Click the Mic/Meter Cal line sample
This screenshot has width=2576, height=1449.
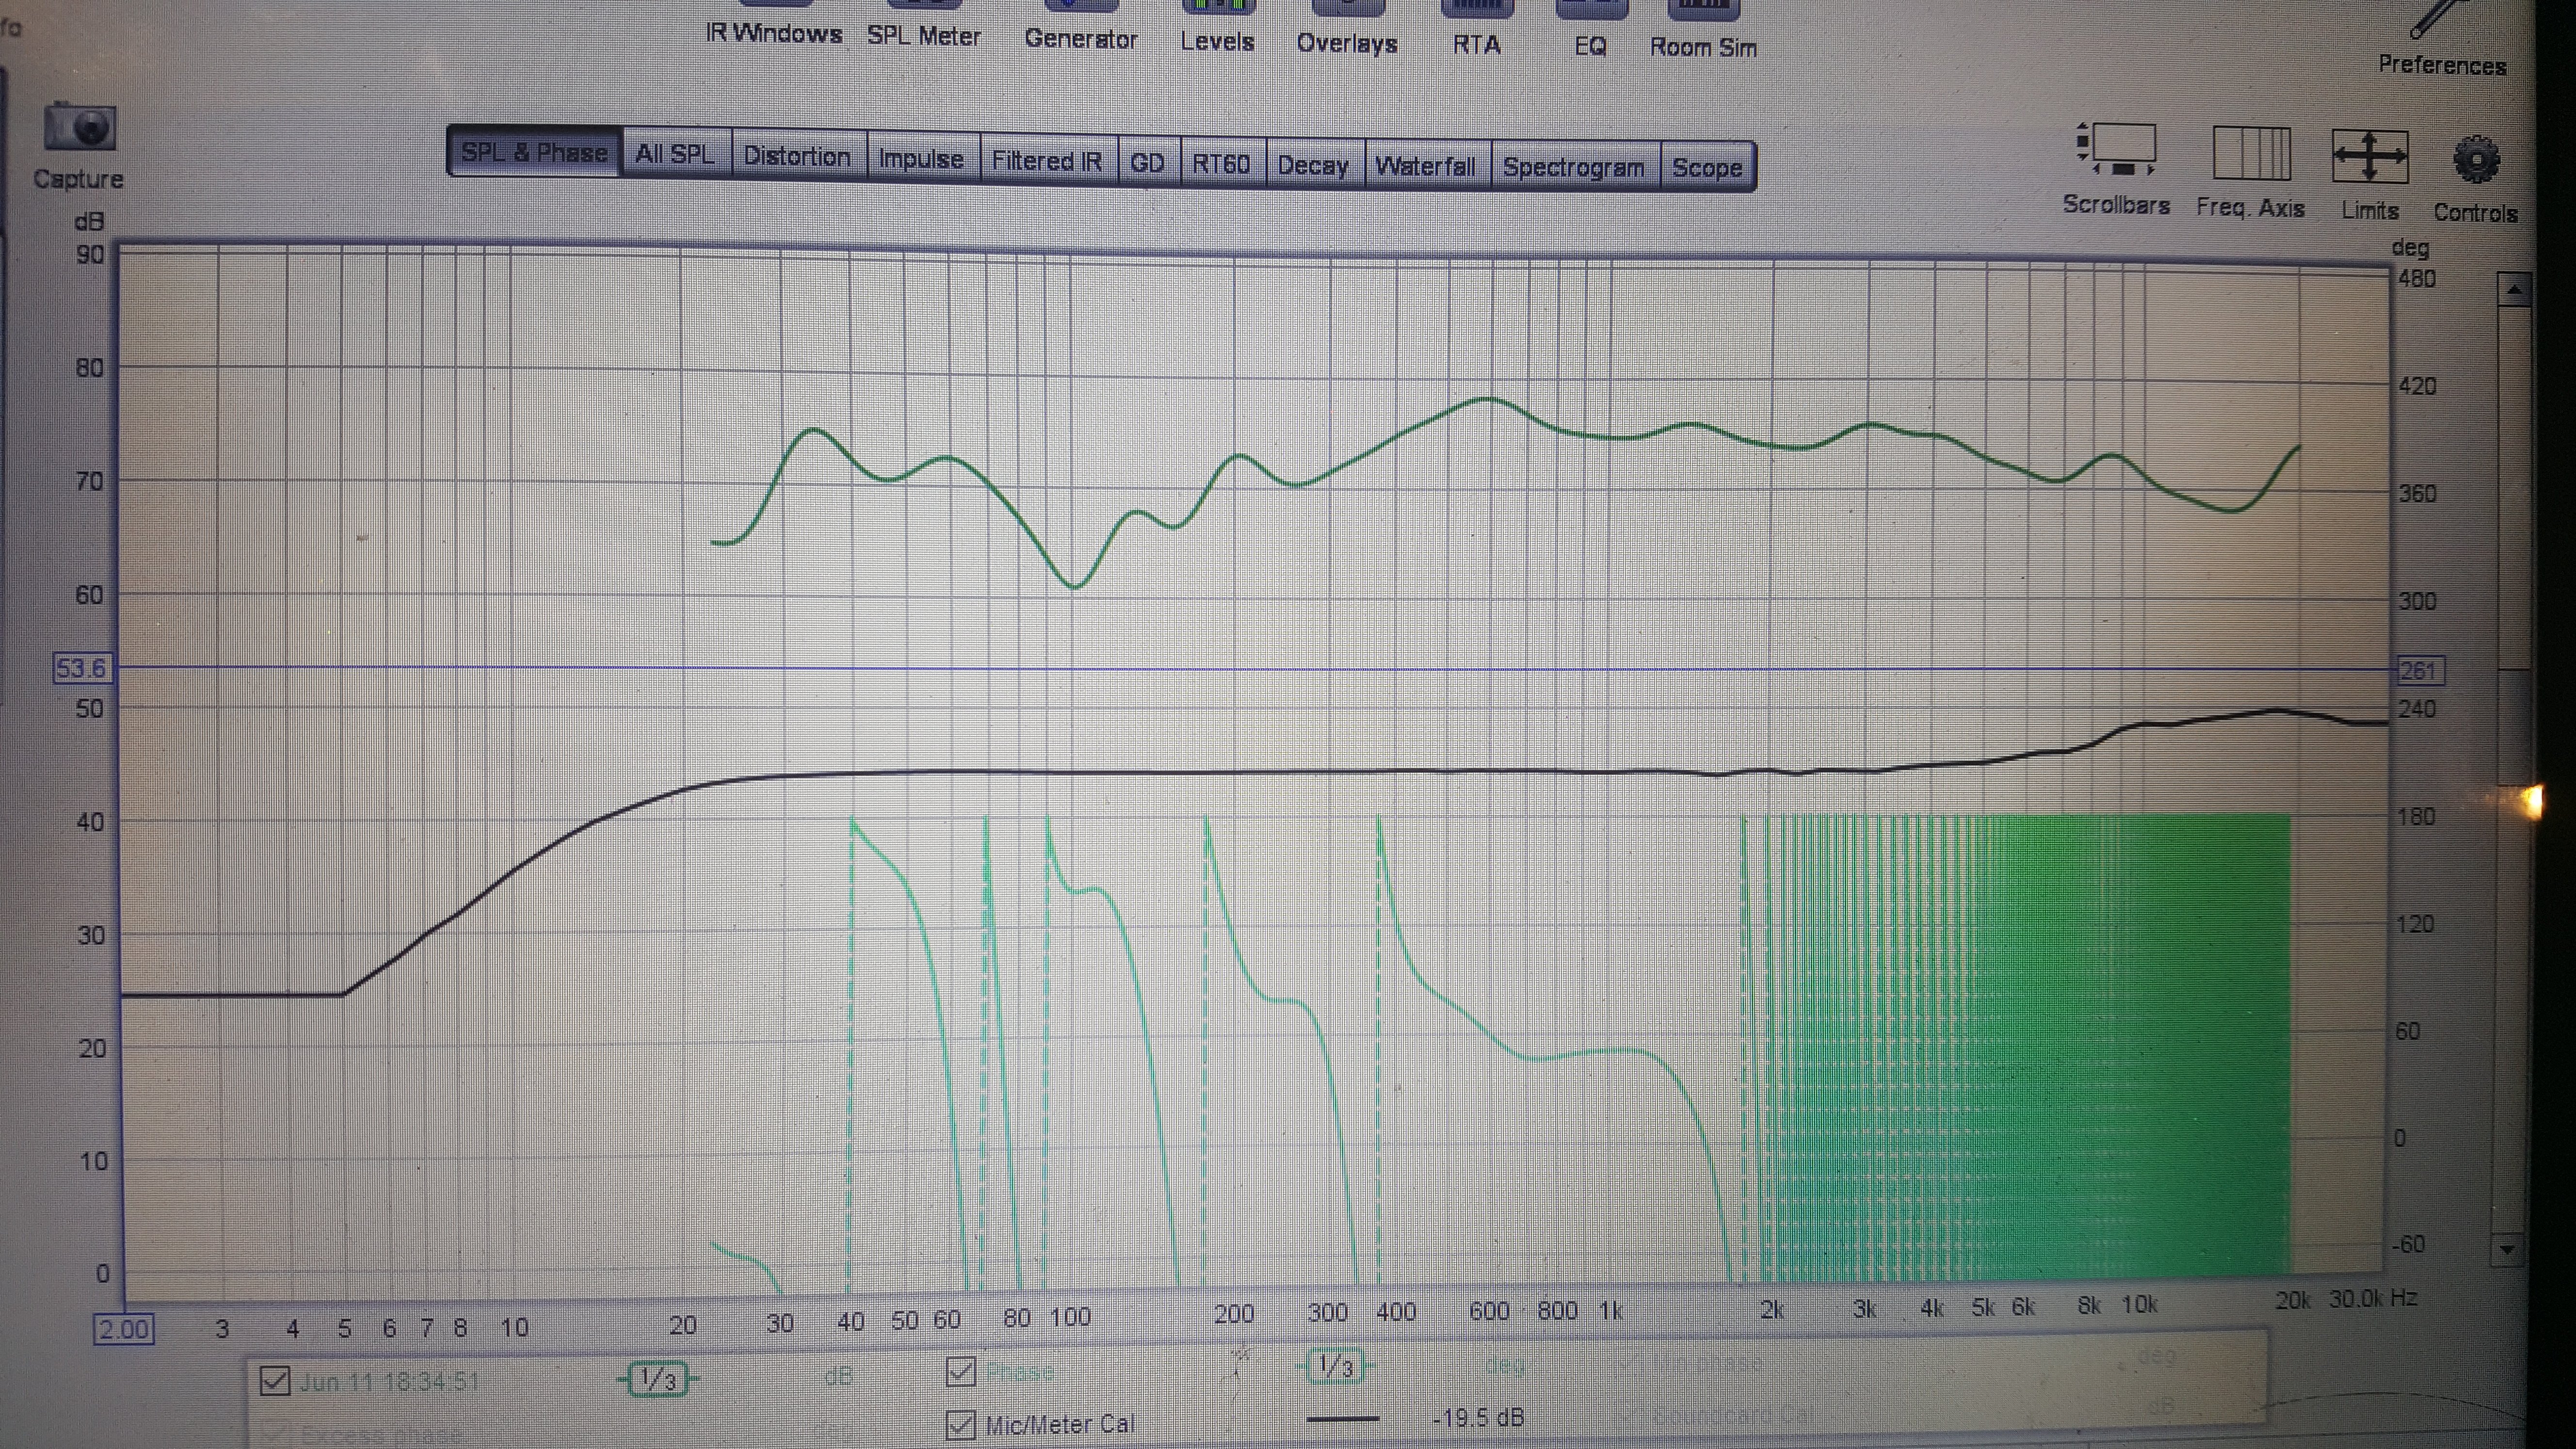[1342, 1418]
